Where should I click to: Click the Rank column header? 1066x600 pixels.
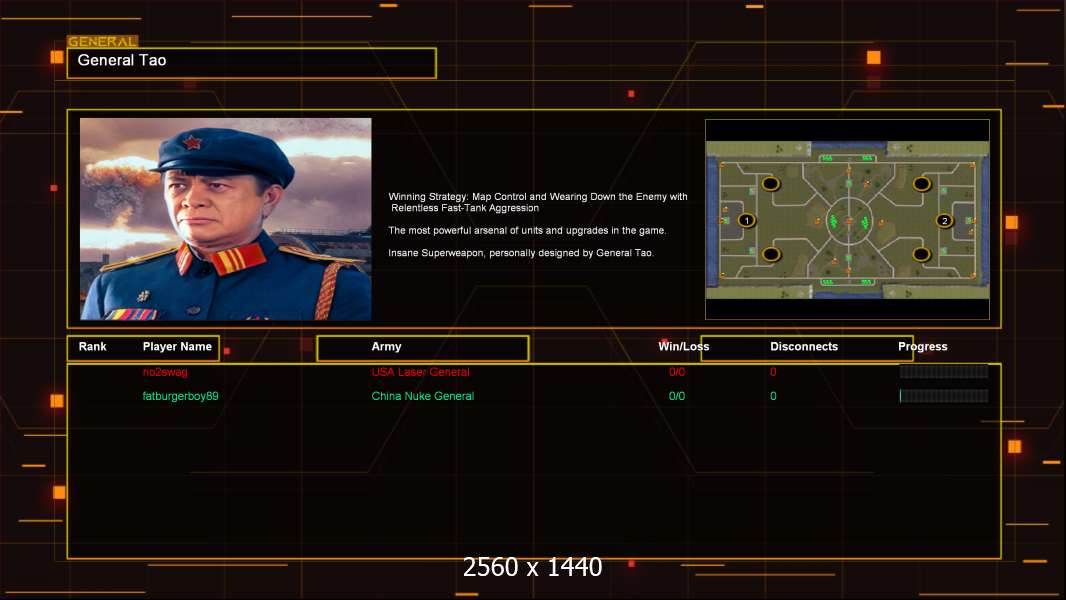(92, 347)
